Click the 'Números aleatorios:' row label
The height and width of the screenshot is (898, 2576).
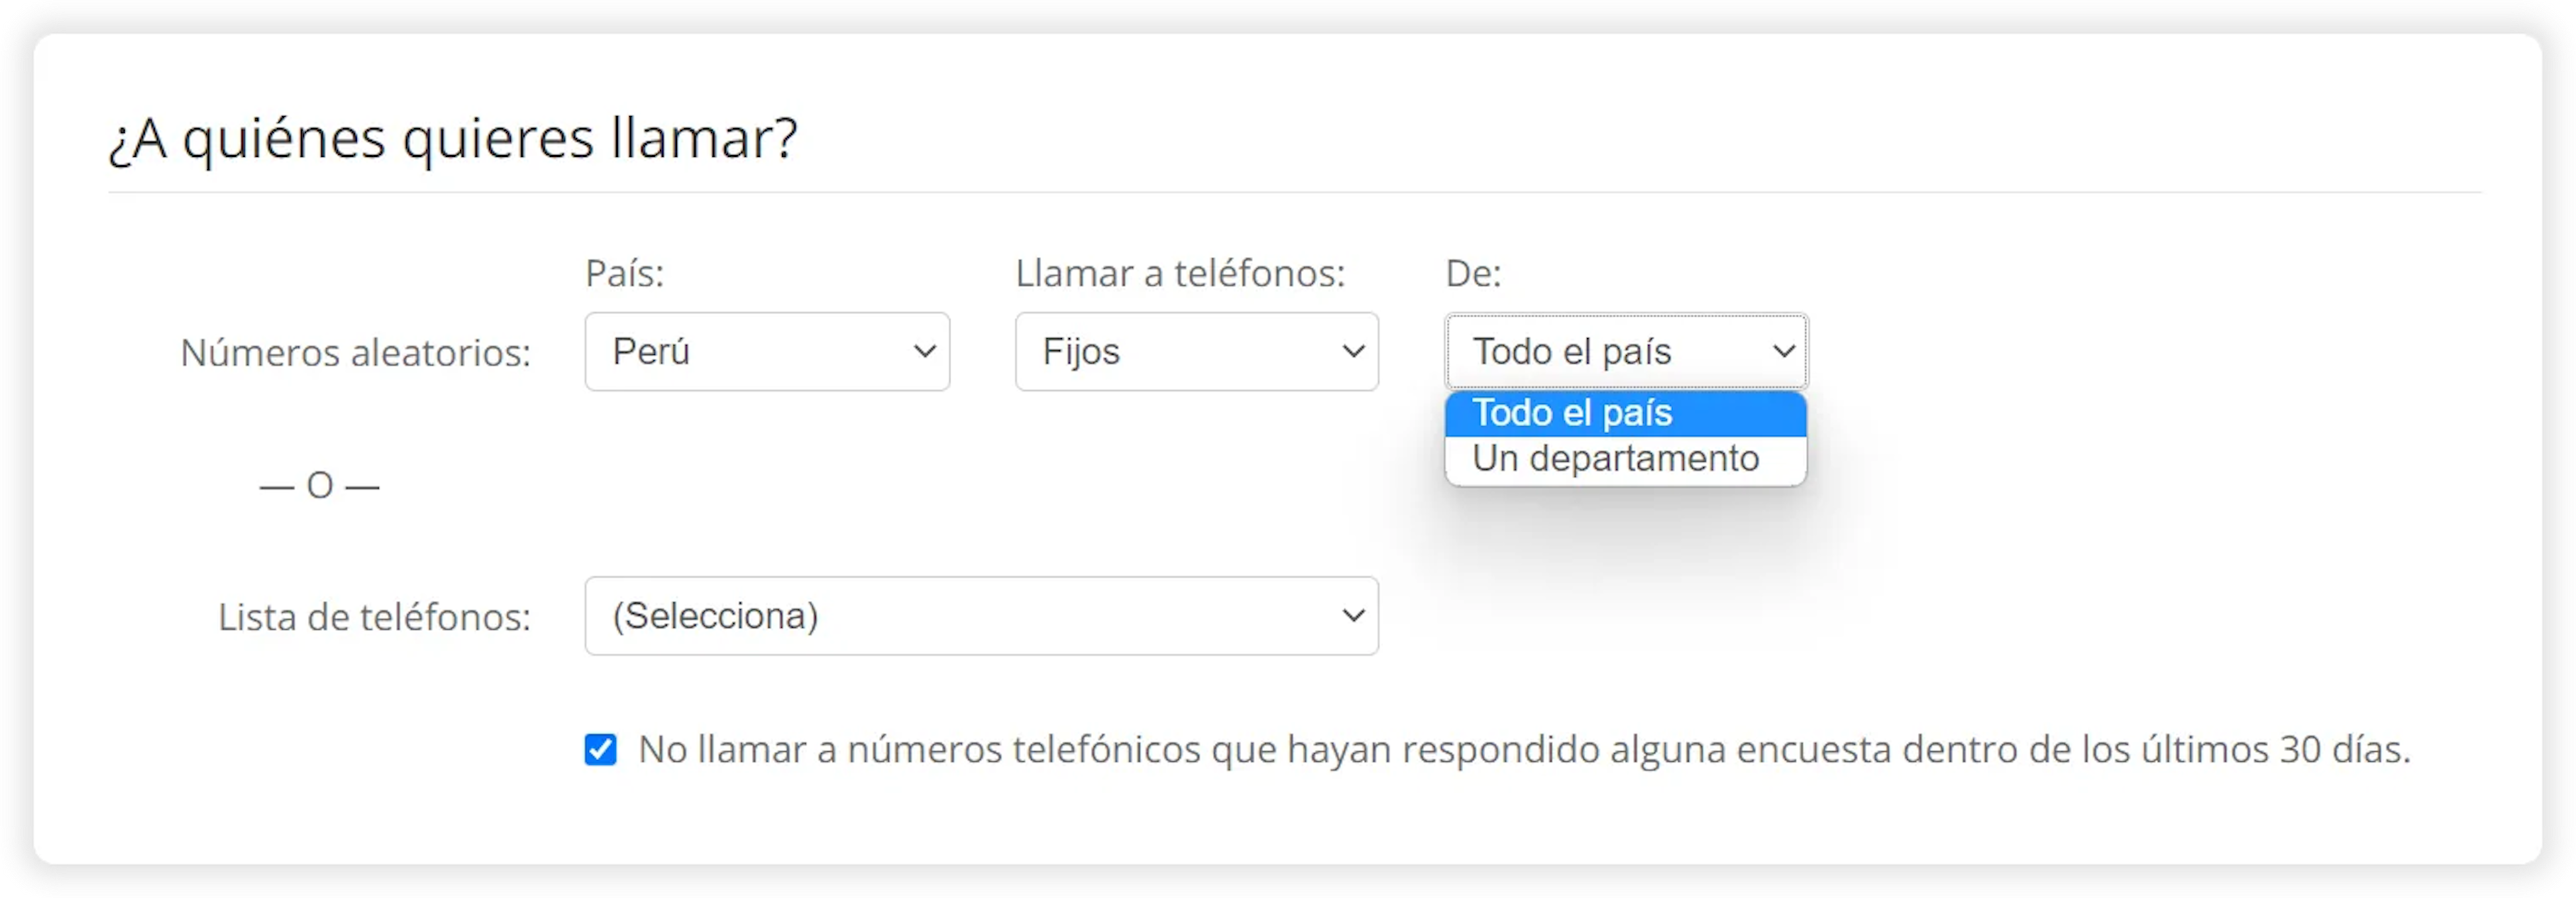356,353
